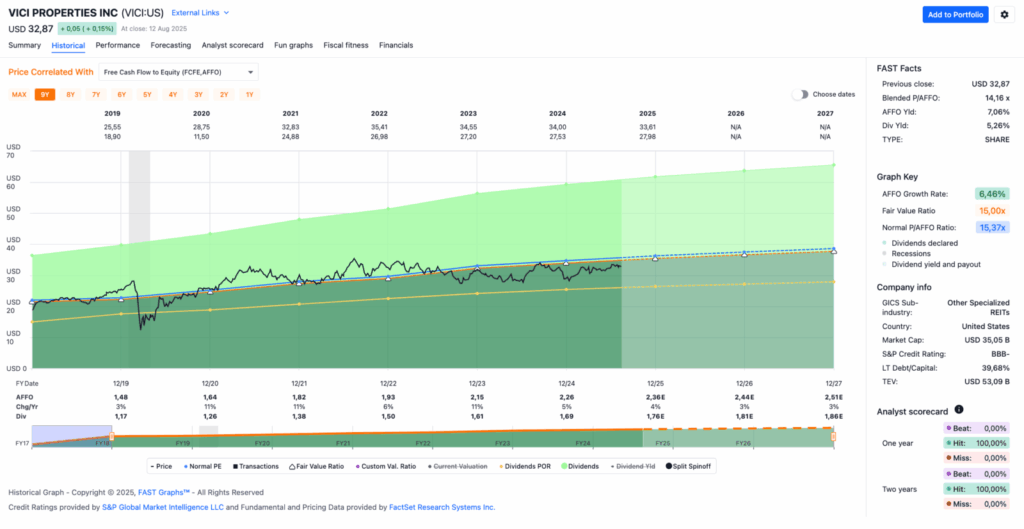The image size is (1024, 529).
Task: Select the 9Y time range
Action: pyautogui.click(x=44, y=95)
